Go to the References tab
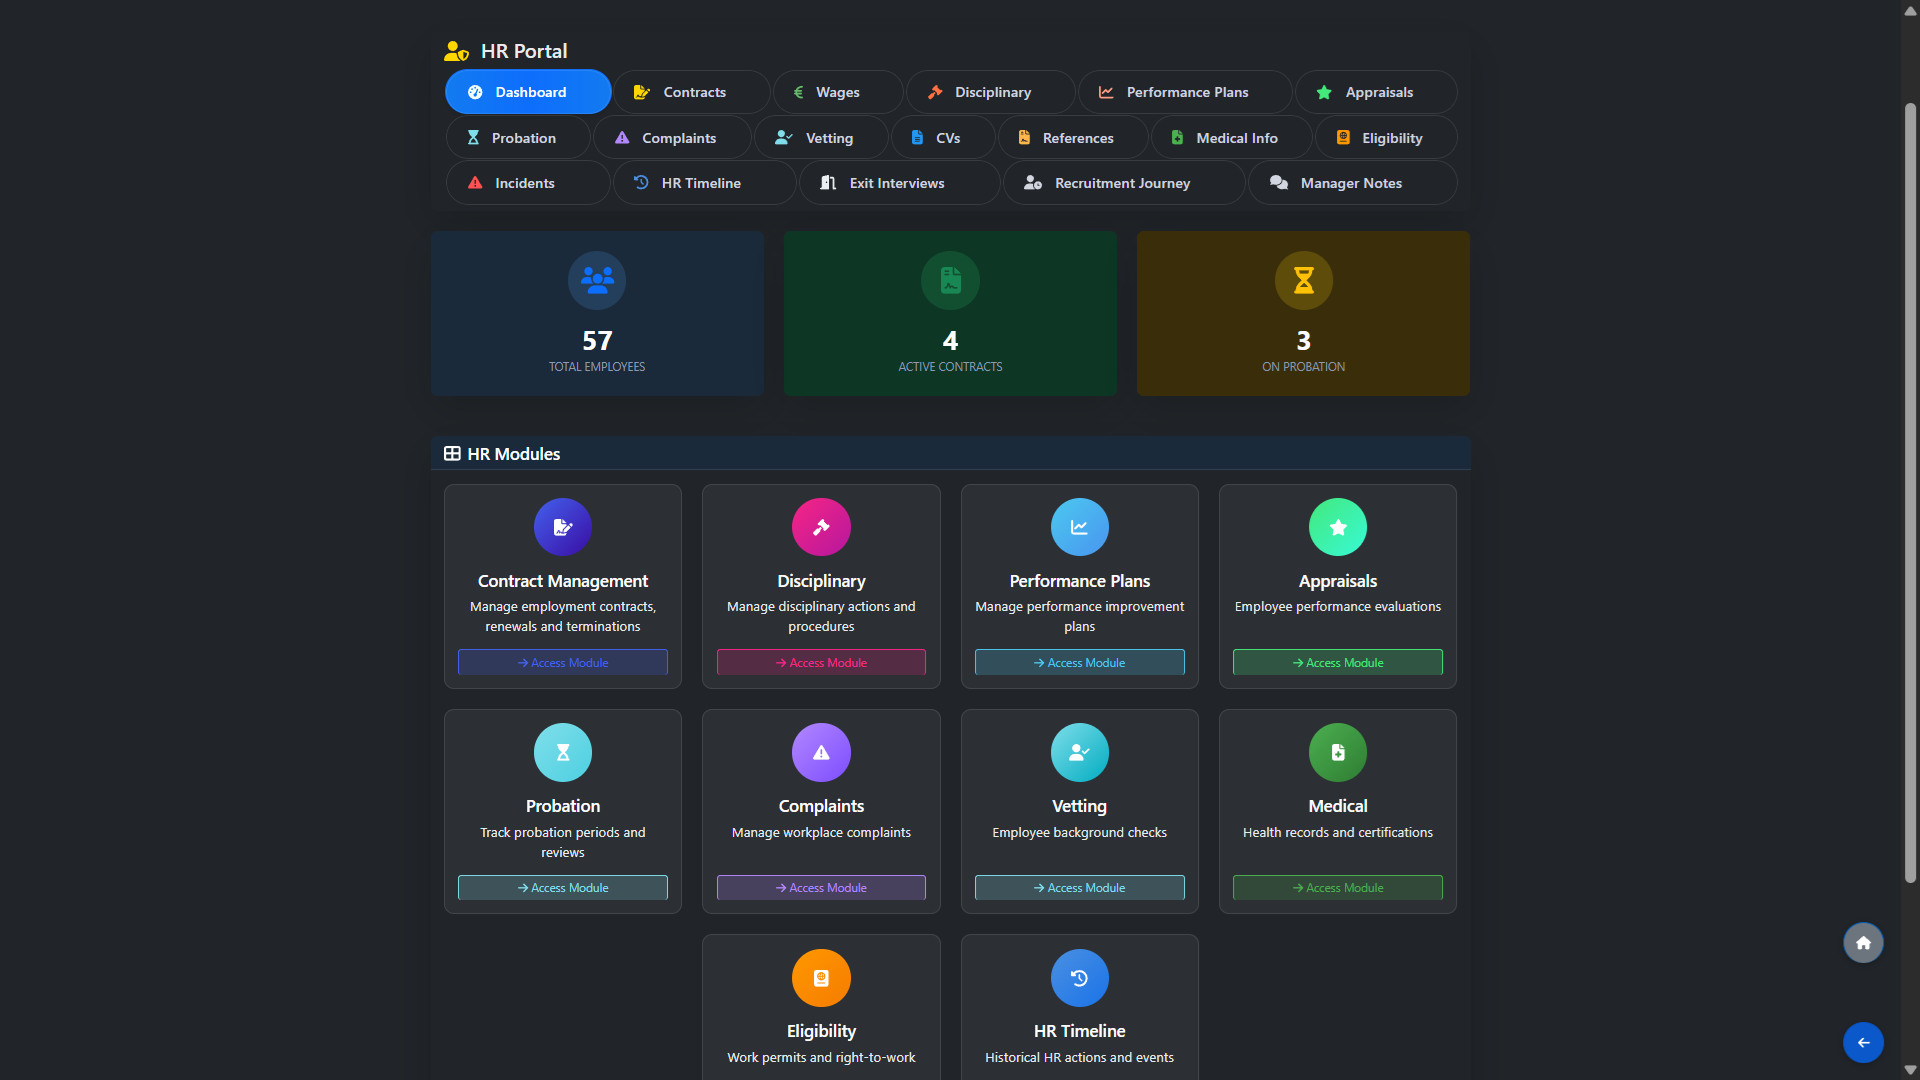The width and height of the screenshot is (1920, 1080). [x=1073, y=138]
